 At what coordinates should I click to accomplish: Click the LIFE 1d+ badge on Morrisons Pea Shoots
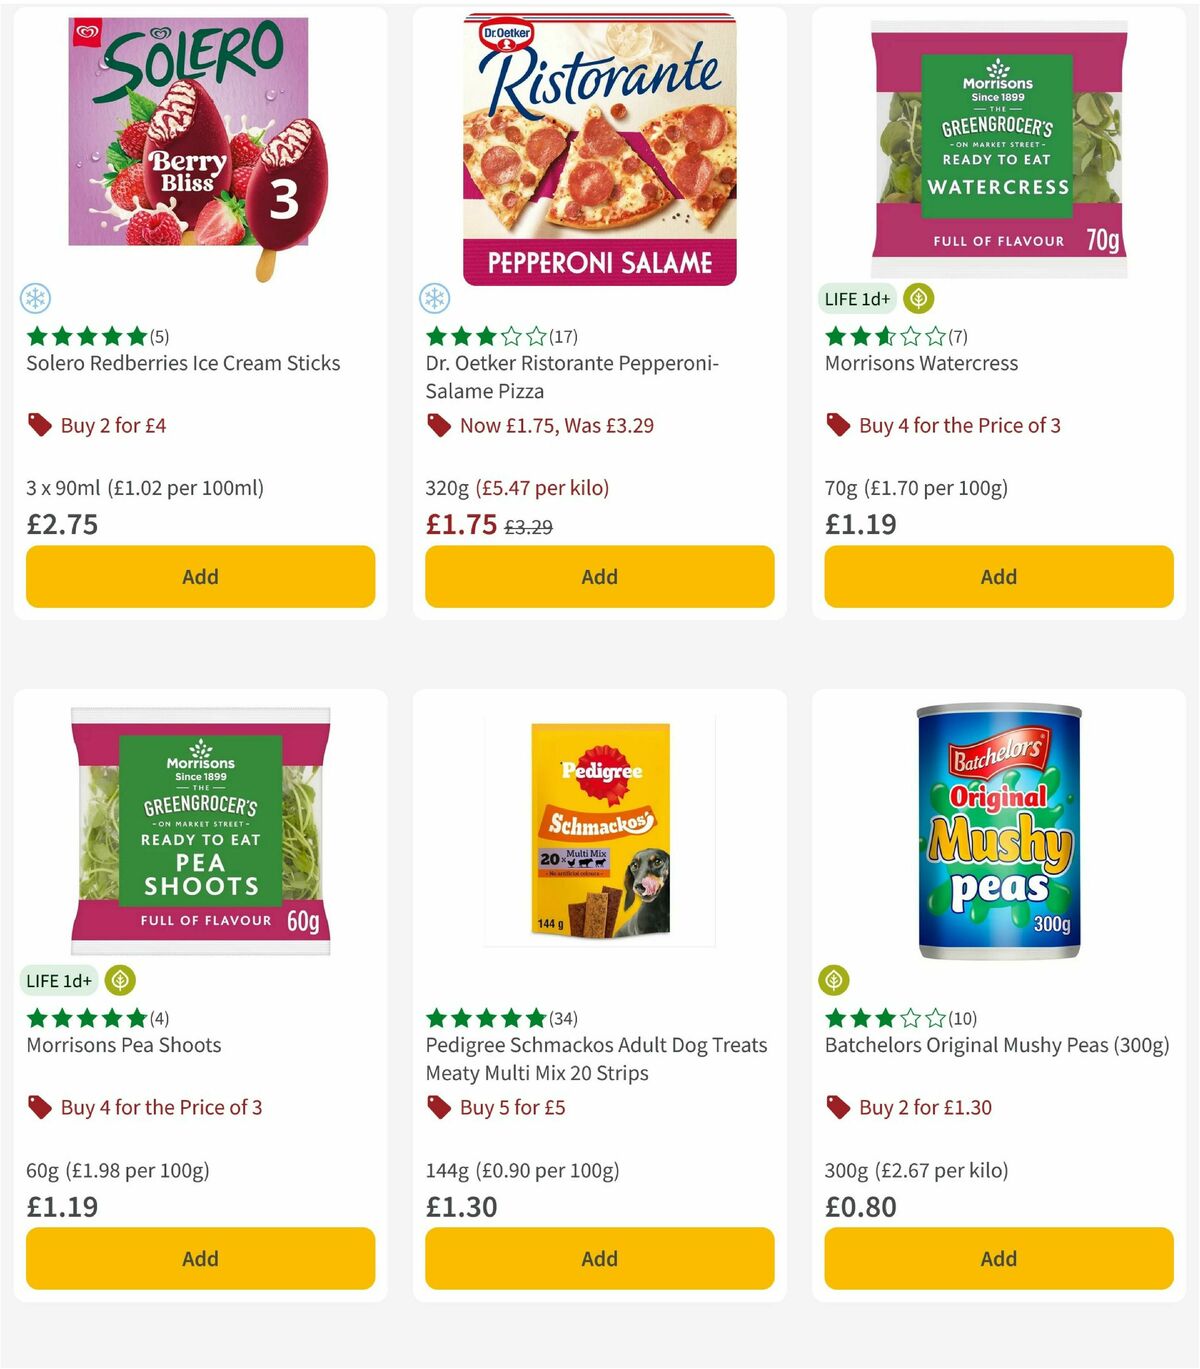click(x=59, y=981)
